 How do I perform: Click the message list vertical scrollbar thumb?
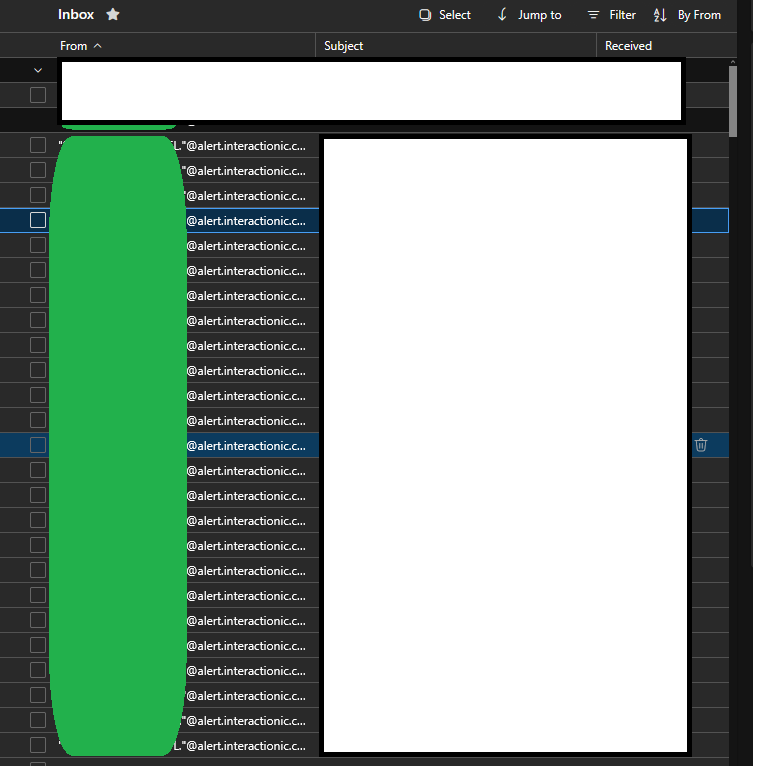(733, 101)
